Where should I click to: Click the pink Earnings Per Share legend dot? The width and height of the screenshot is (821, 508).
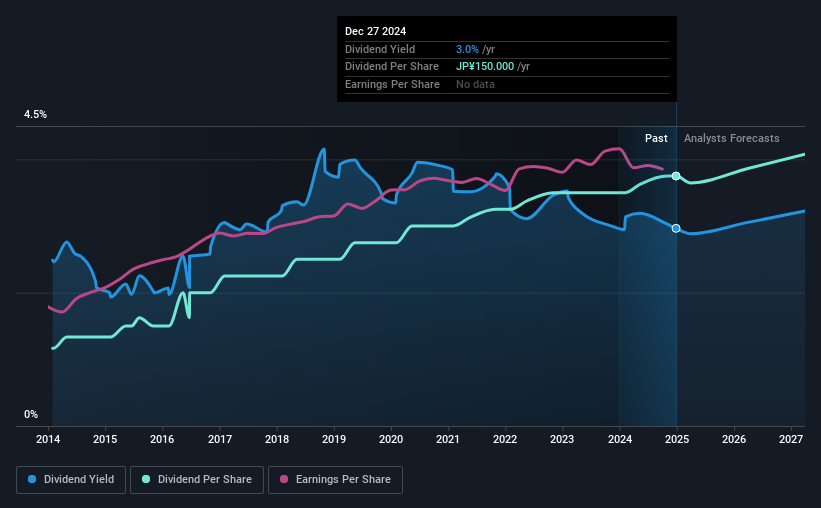[x=284, y=479]
